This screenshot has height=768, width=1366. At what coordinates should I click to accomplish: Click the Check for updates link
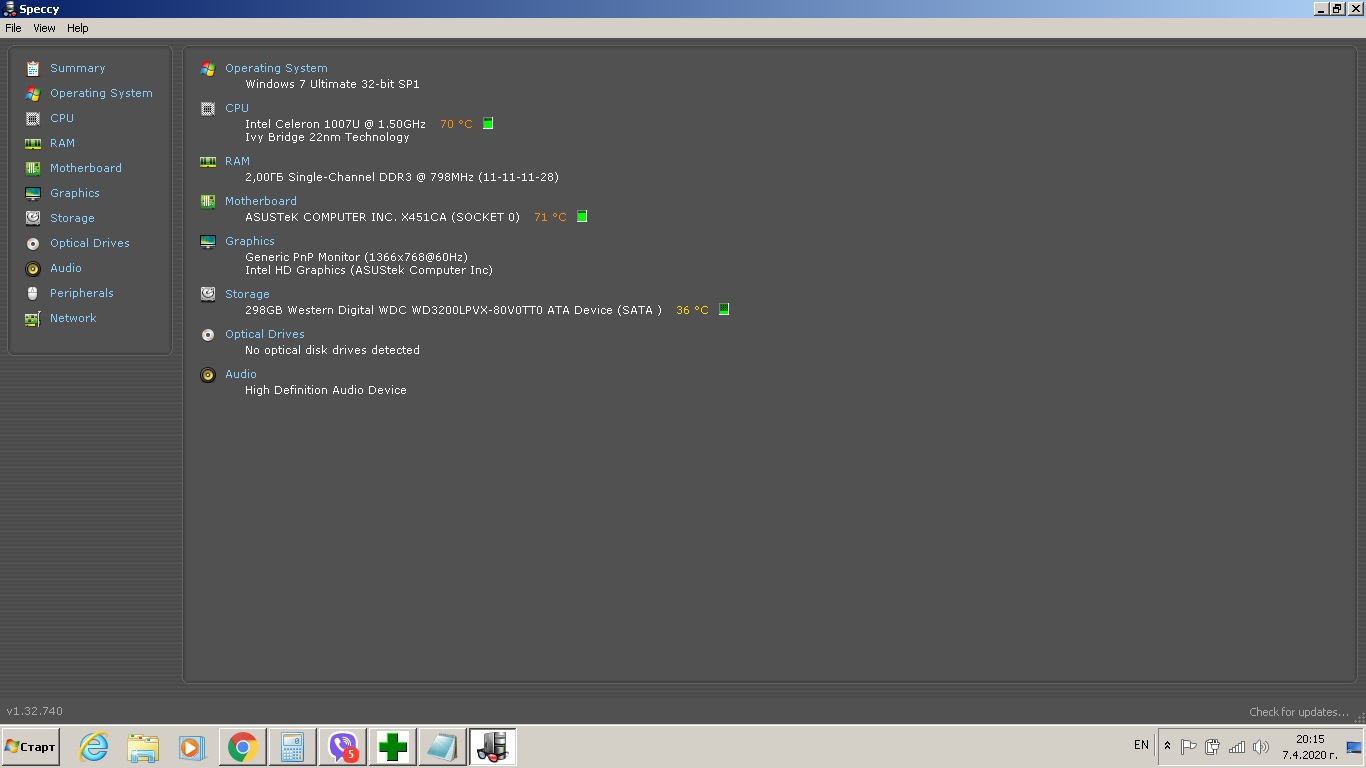coord(1298,712)
